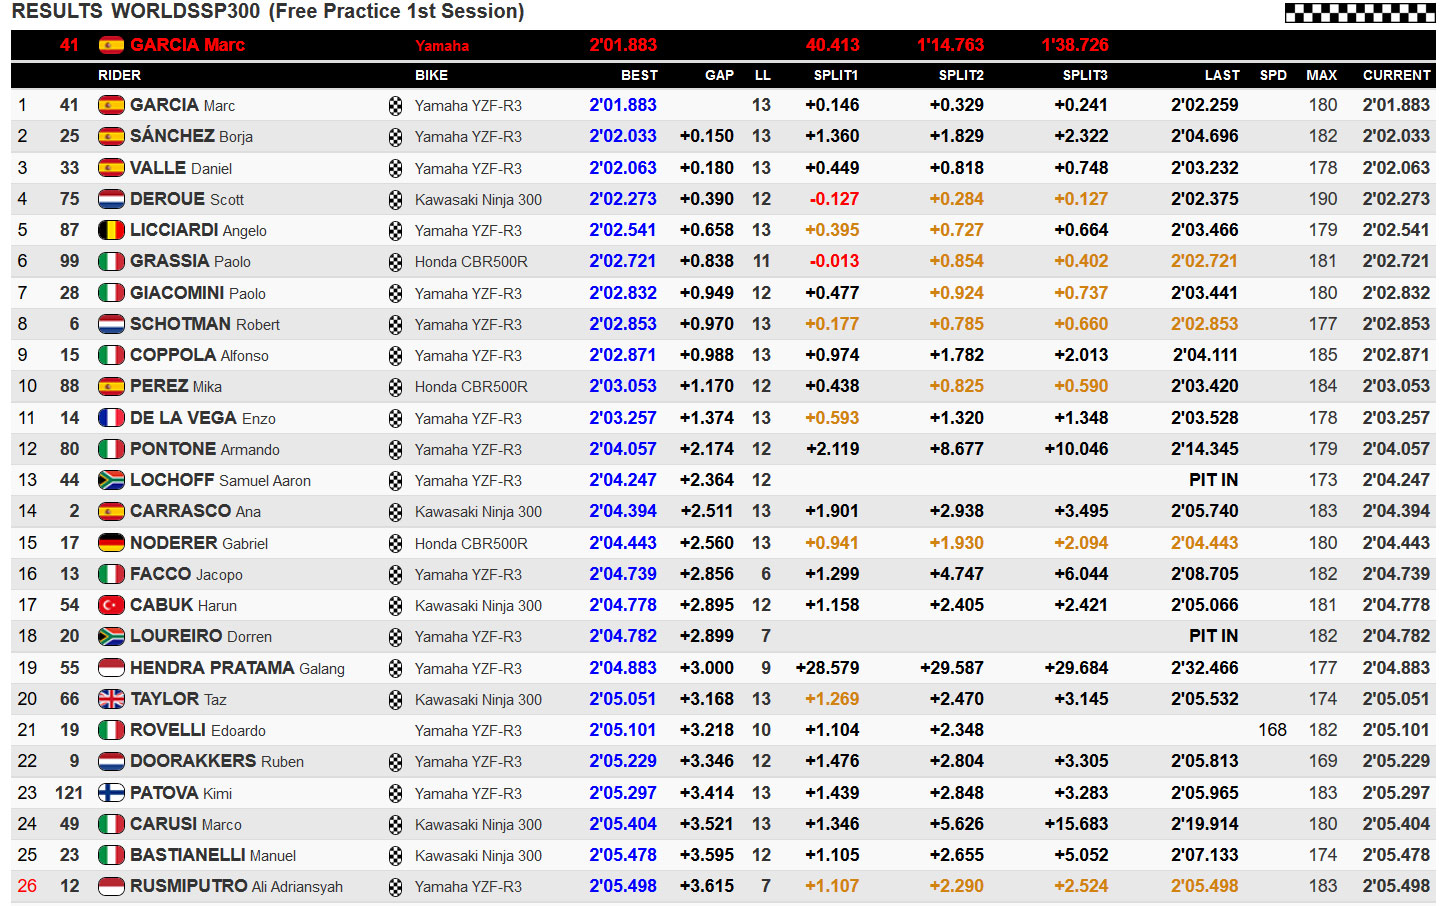Click the "2'32.466" last lap time
This screenshot has height=906, width=1446.
tap(1204, 668)
